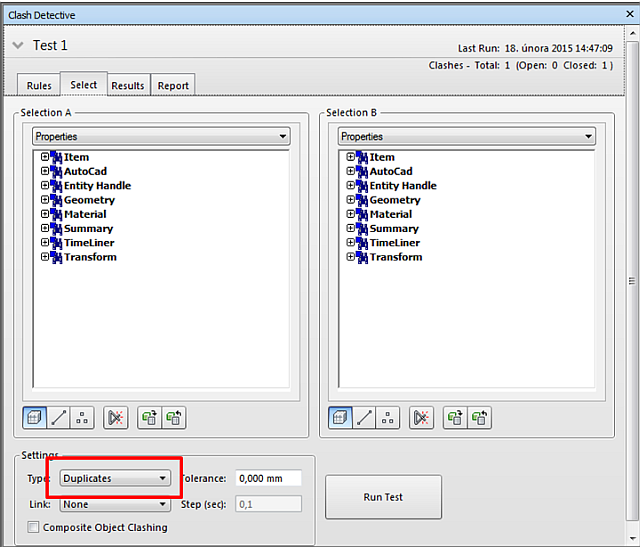Click the Run Test button
This screenshot has width=640, height=547.
point(383,497)
